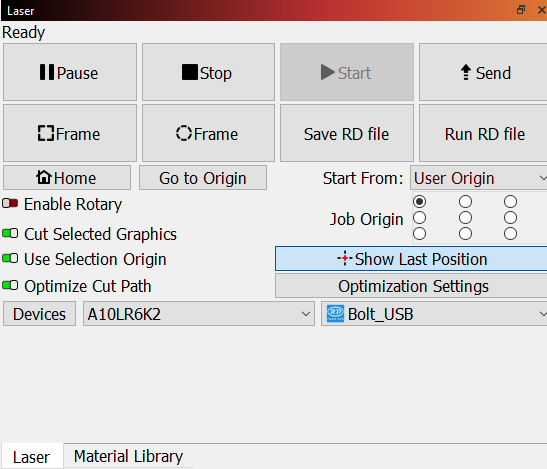Image resolution: width=547 pixels, height=469 pixels.
Task: Toggle Enable Rotary switch
Action: point(10,203)
